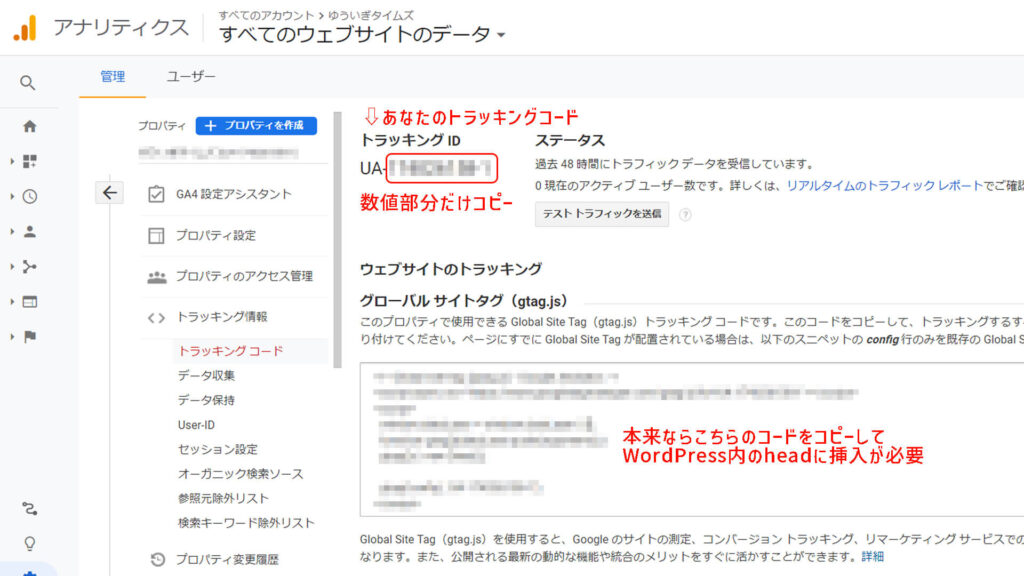Open the Customization dashboard icon
1024x576 pixels.
tap(29, 161)
